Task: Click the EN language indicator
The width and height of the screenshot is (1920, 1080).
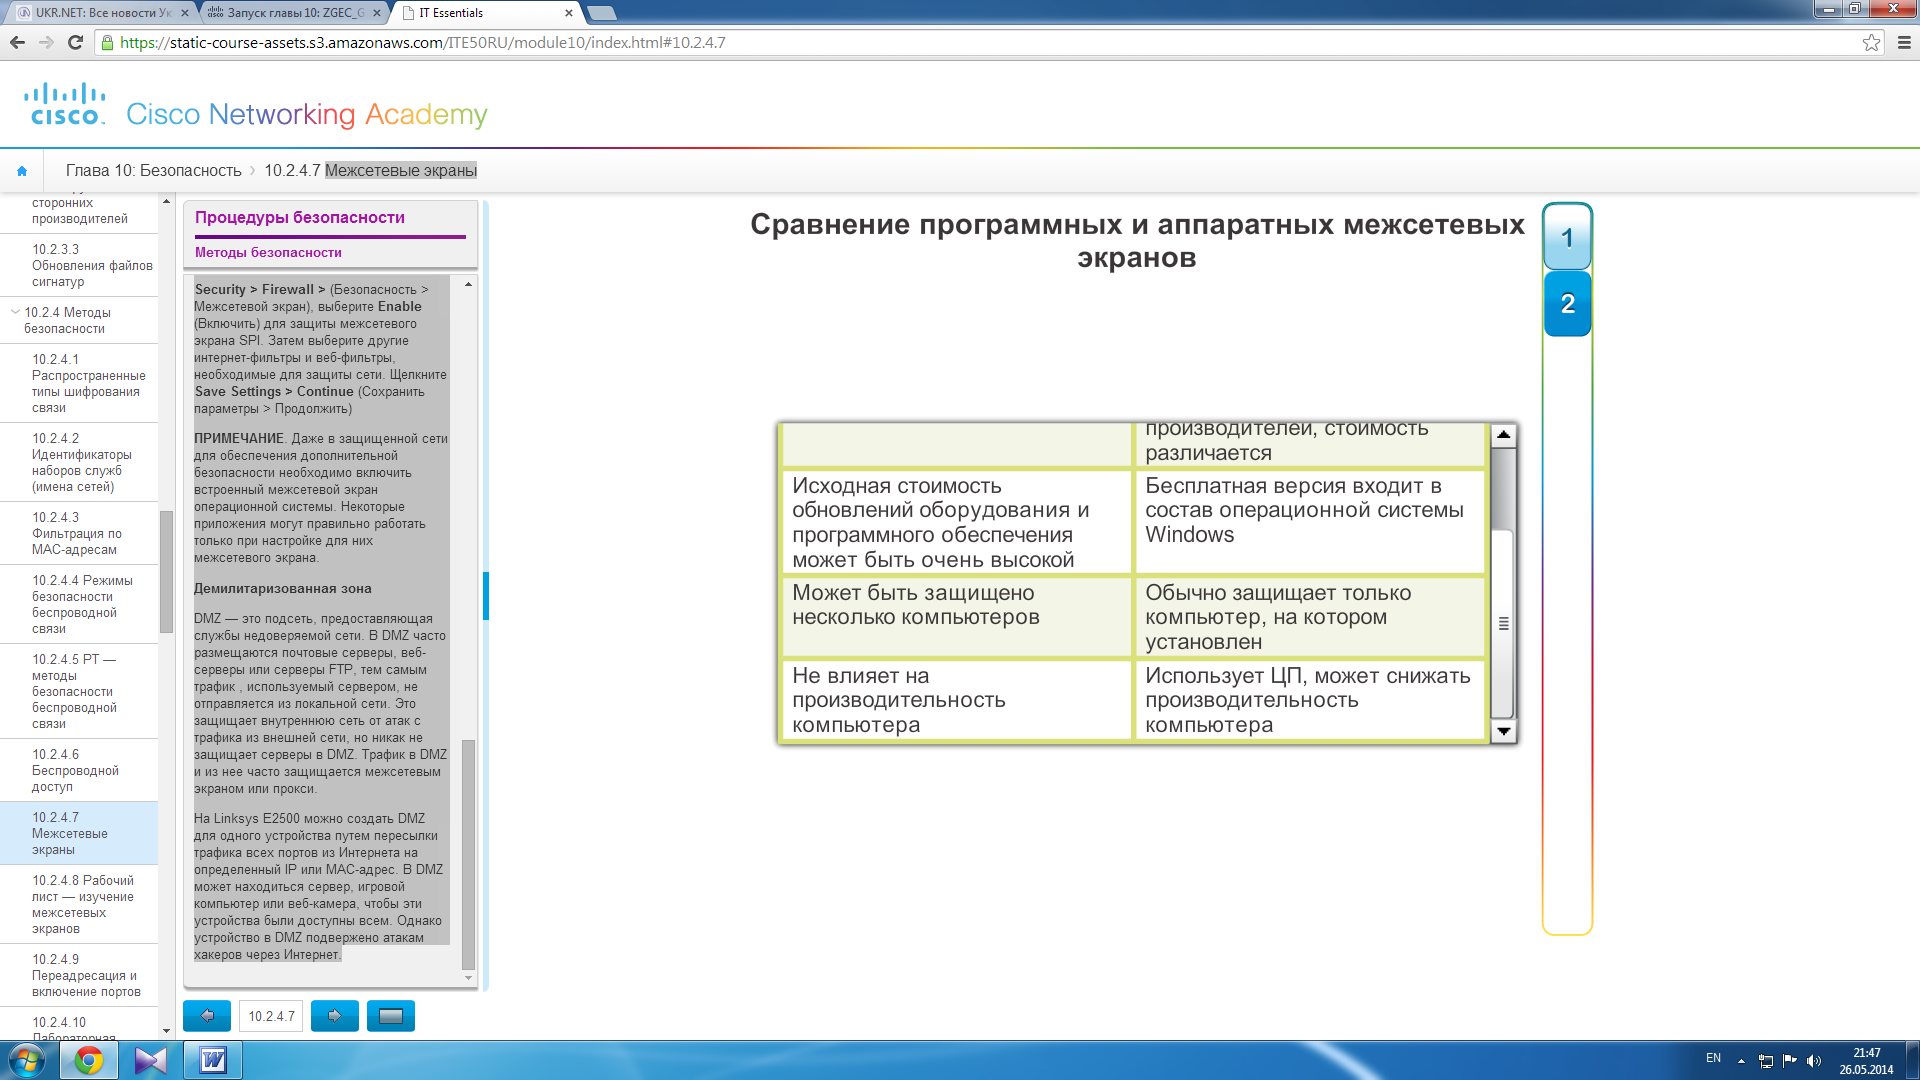Action: click(x=1713, y=1058)
